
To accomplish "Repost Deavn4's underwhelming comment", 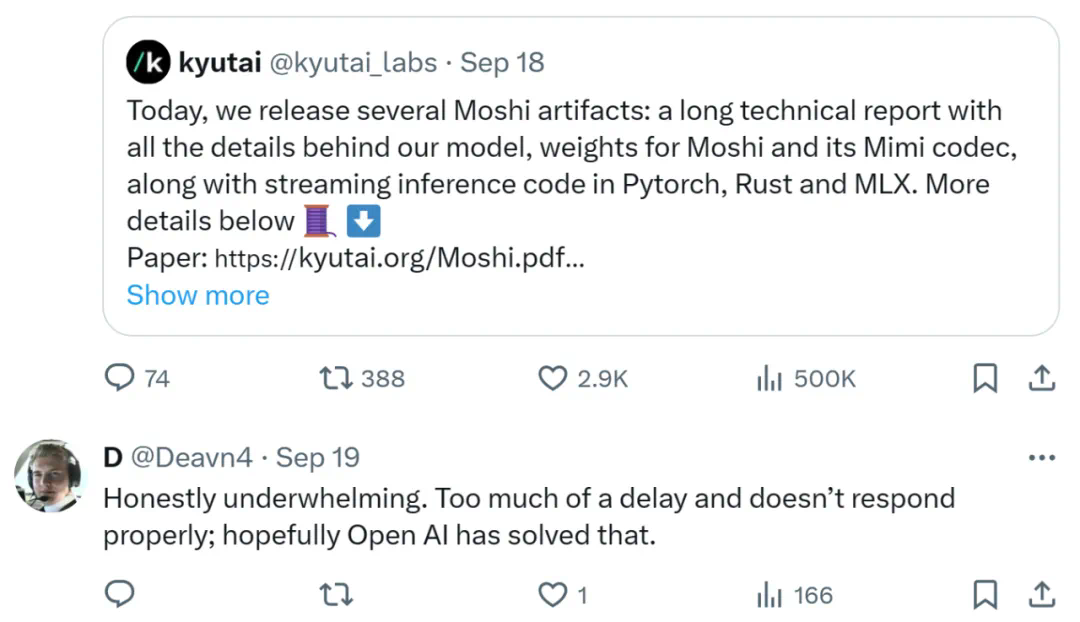I will click(x=332, y=595).
